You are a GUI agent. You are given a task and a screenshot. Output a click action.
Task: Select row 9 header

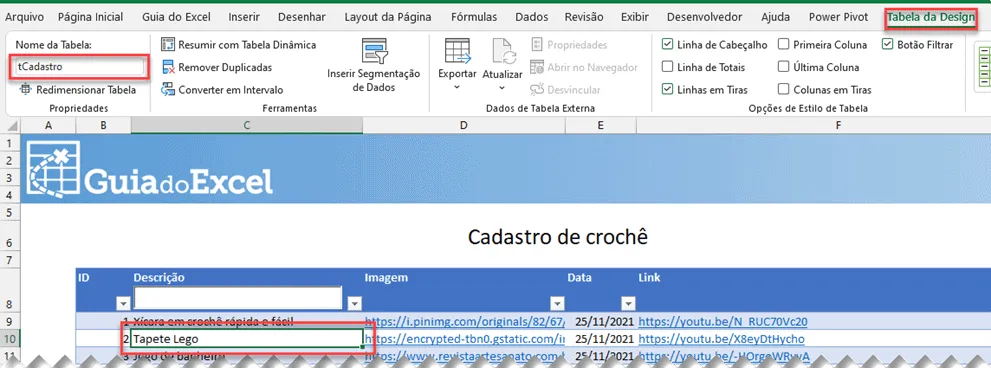[9, 321]
